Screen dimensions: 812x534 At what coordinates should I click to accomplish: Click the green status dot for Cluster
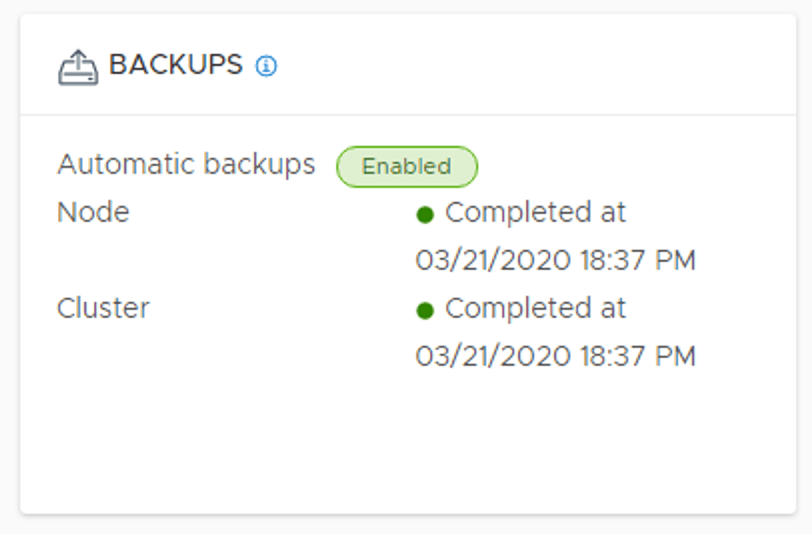pos(425,310)
